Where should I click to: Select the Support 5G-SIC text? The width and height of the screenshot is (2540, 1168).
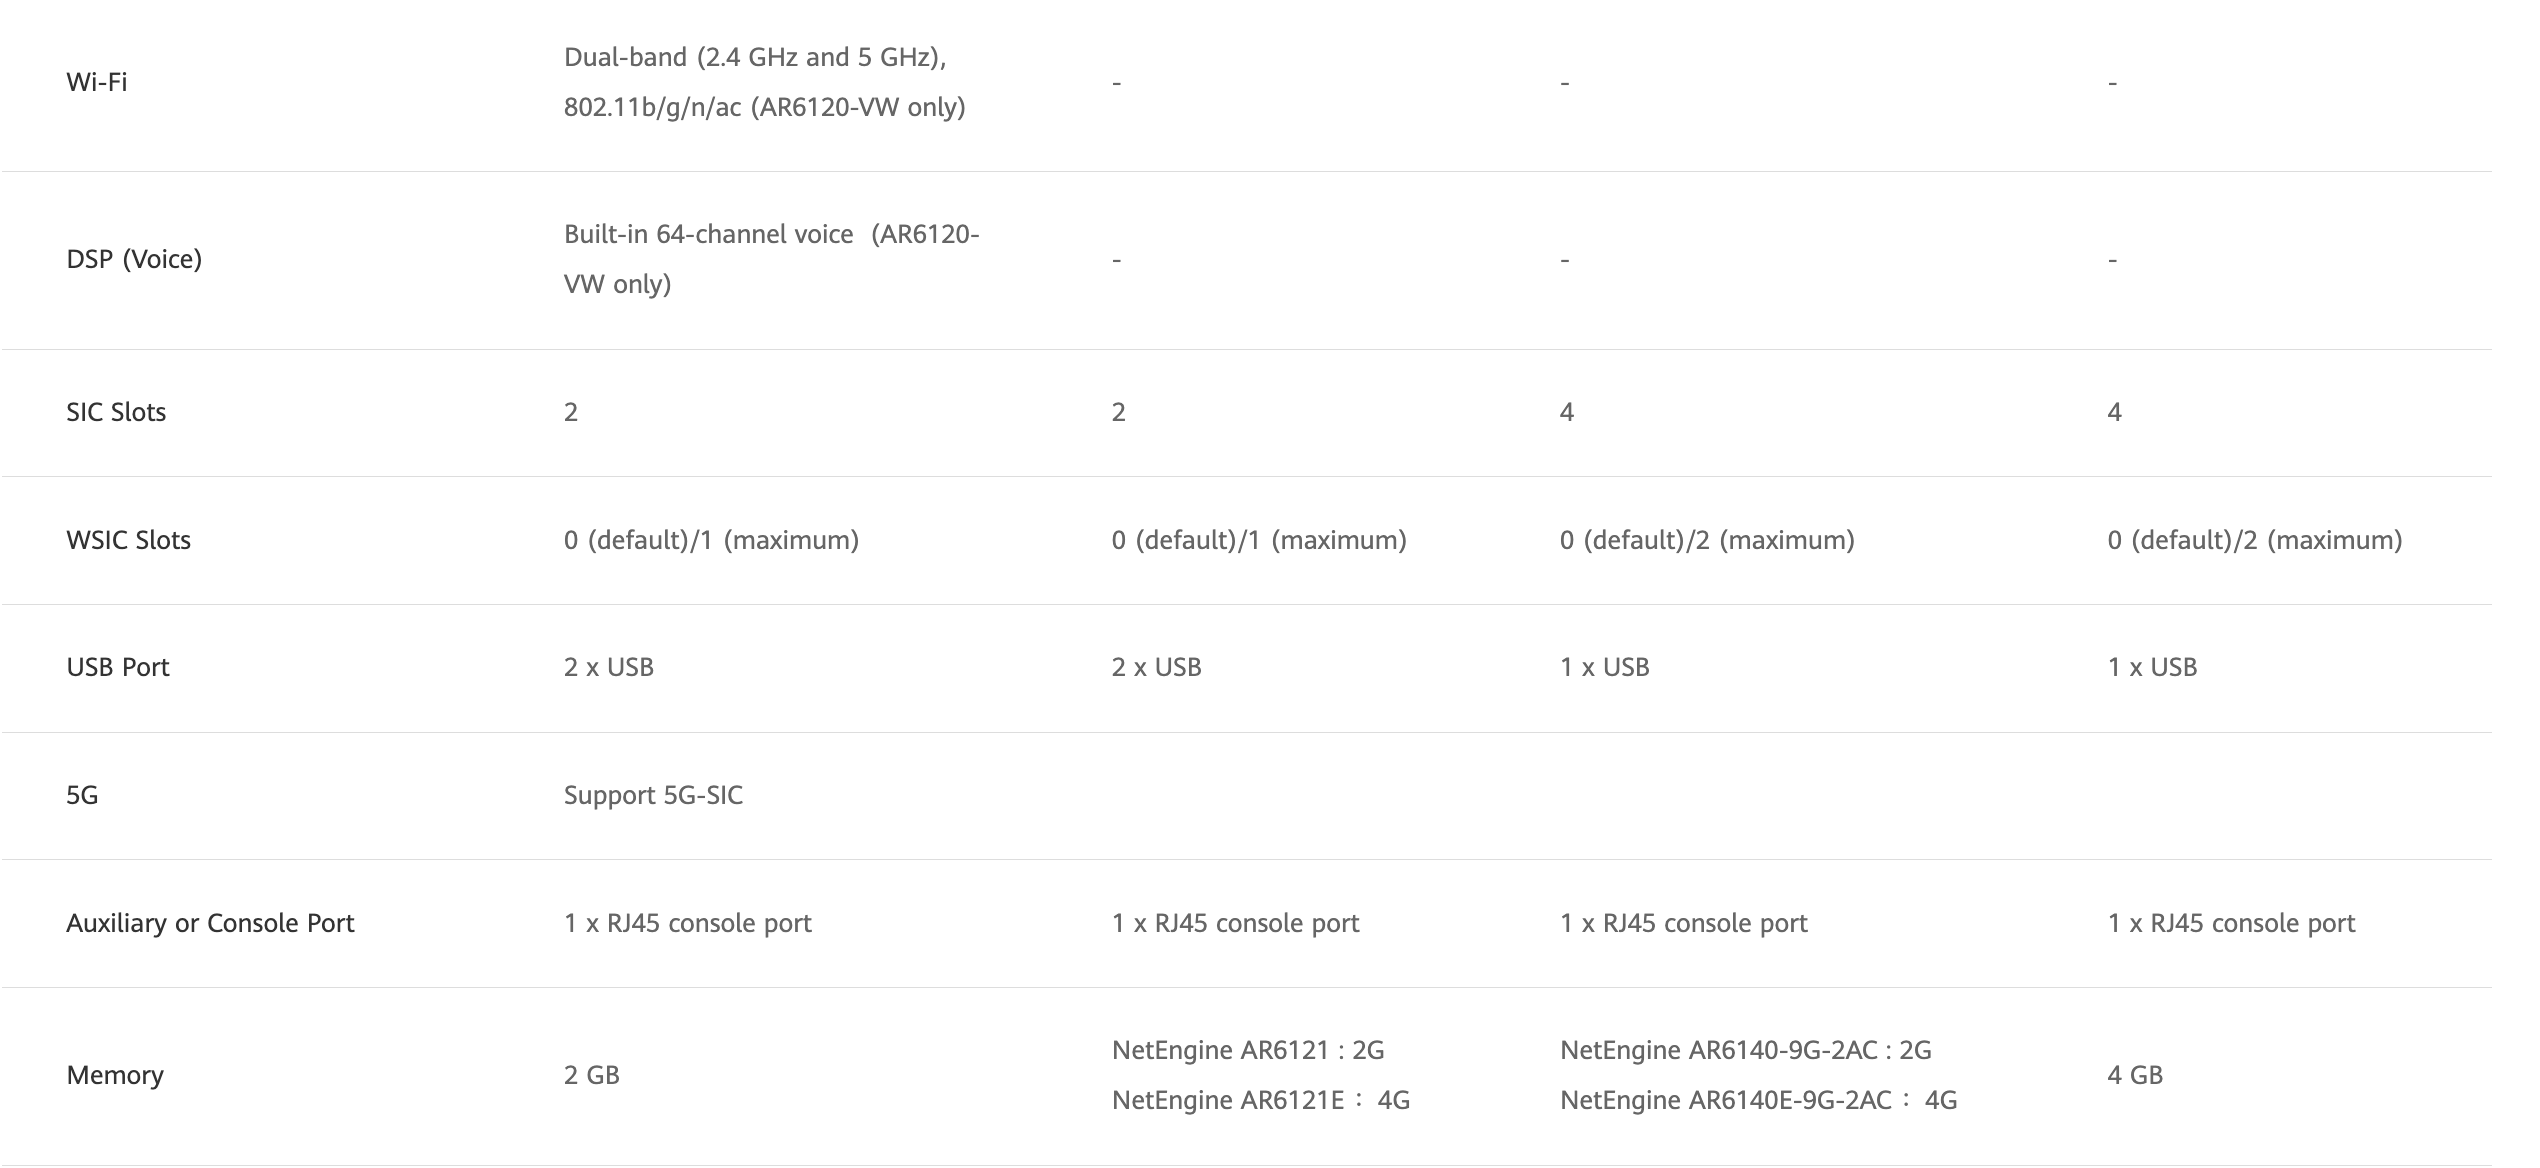click(653, 795)
